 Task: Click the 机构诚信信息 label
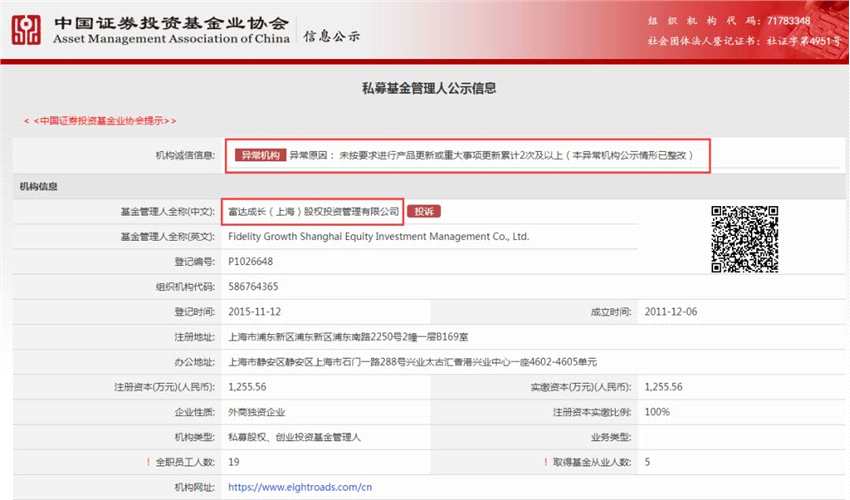pyautogui.click(x=185, y=156)
